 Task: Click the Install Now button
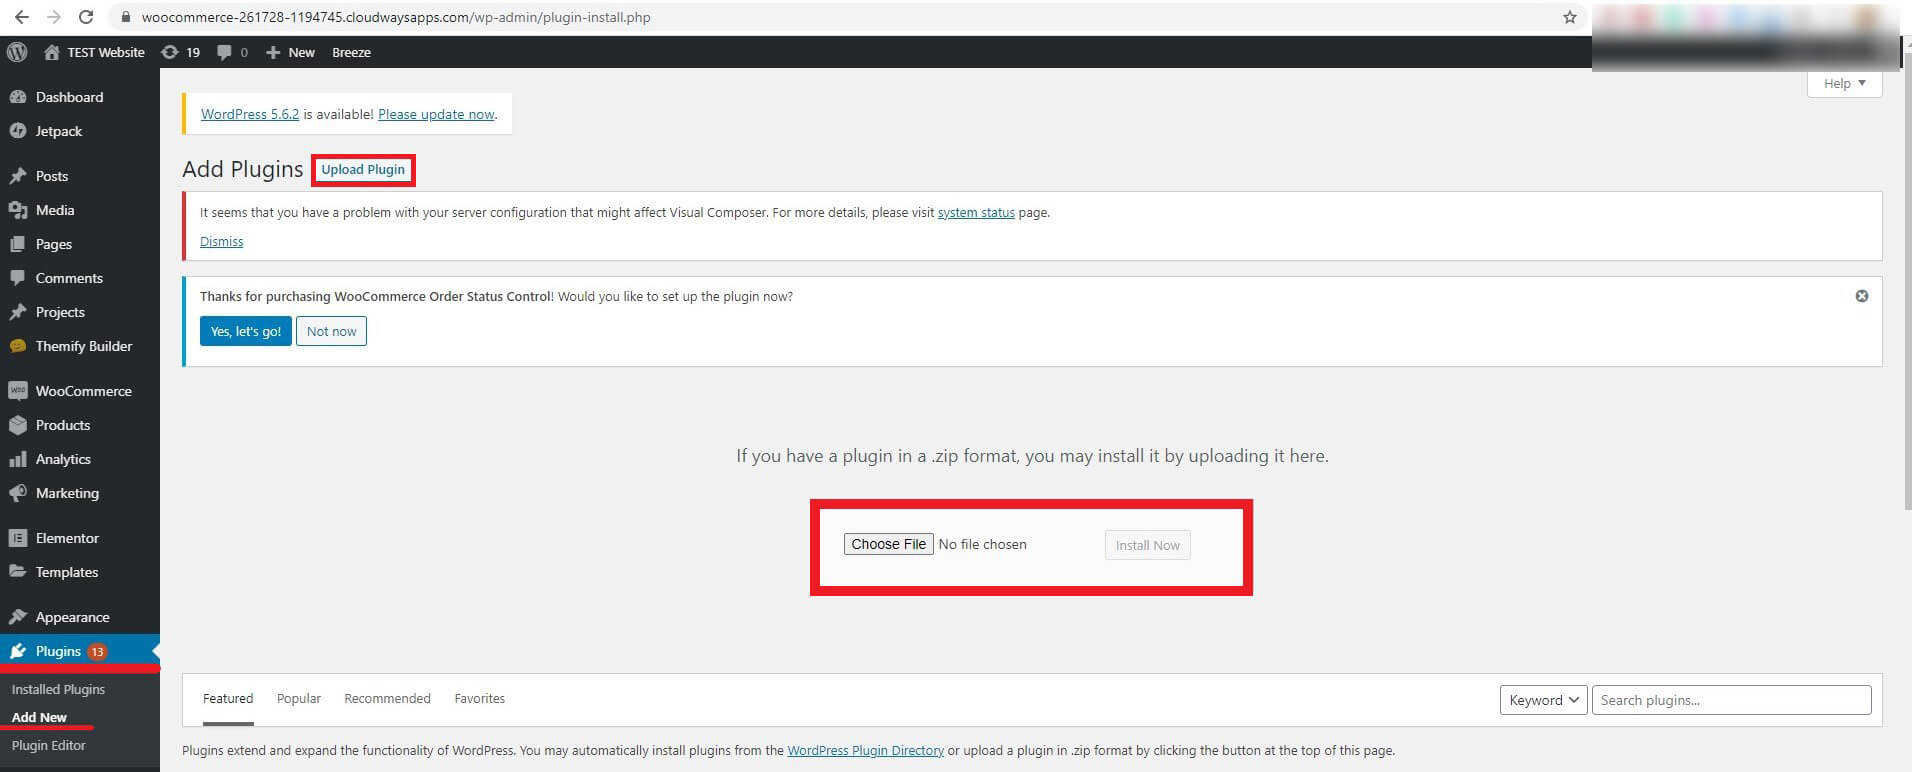pyautogui.click(x=1147, y=545)
